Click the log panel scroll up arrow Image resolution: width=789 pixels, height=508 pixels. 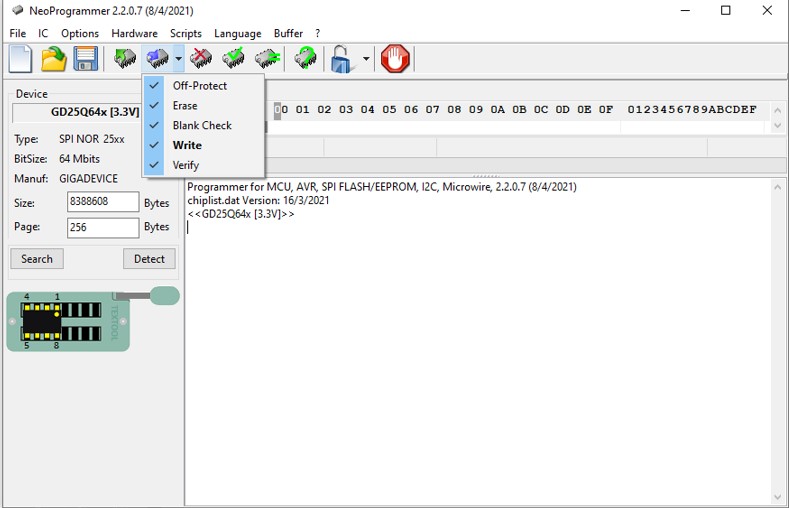777,187
